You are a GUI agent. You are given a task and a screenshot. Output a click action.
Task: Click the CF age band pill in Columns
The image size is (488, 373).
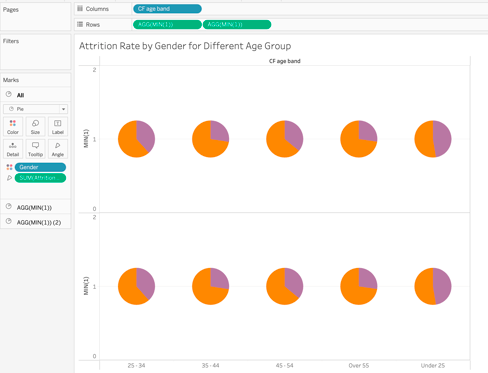[167, 9]
